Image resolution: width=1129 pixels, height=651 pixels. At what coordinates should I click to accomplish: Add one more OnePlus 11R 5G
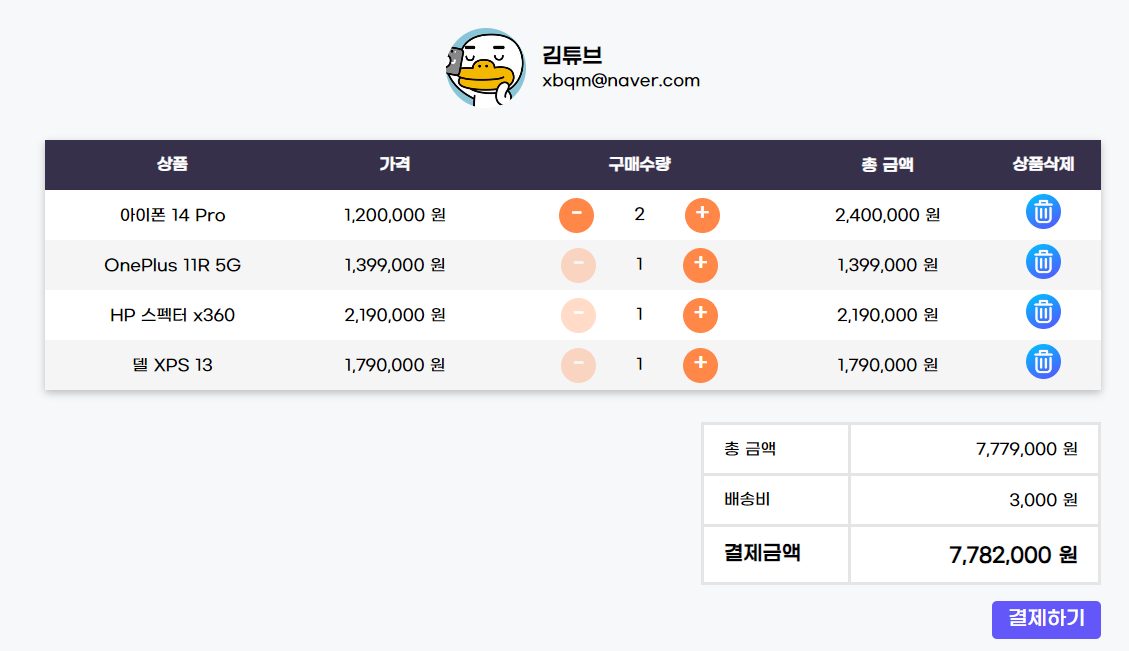pyautogui.click(x=700, y=265)
